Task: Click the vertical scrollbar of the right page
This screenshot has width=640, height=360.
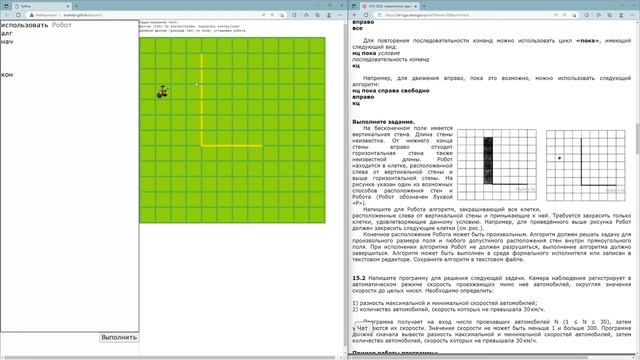Action: coord(638,139)
